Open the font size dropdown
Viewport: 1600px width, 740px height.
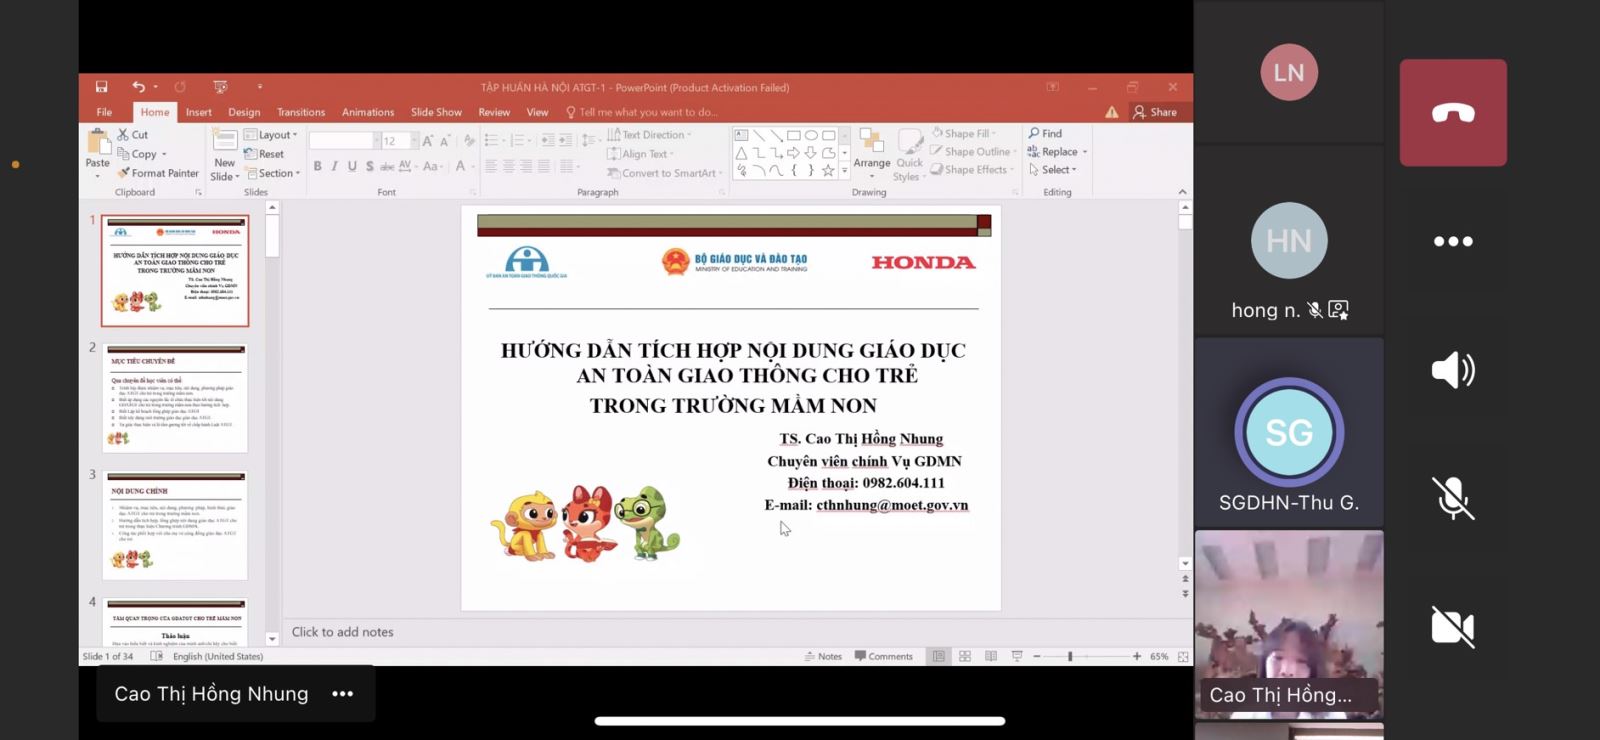point(414,141)
